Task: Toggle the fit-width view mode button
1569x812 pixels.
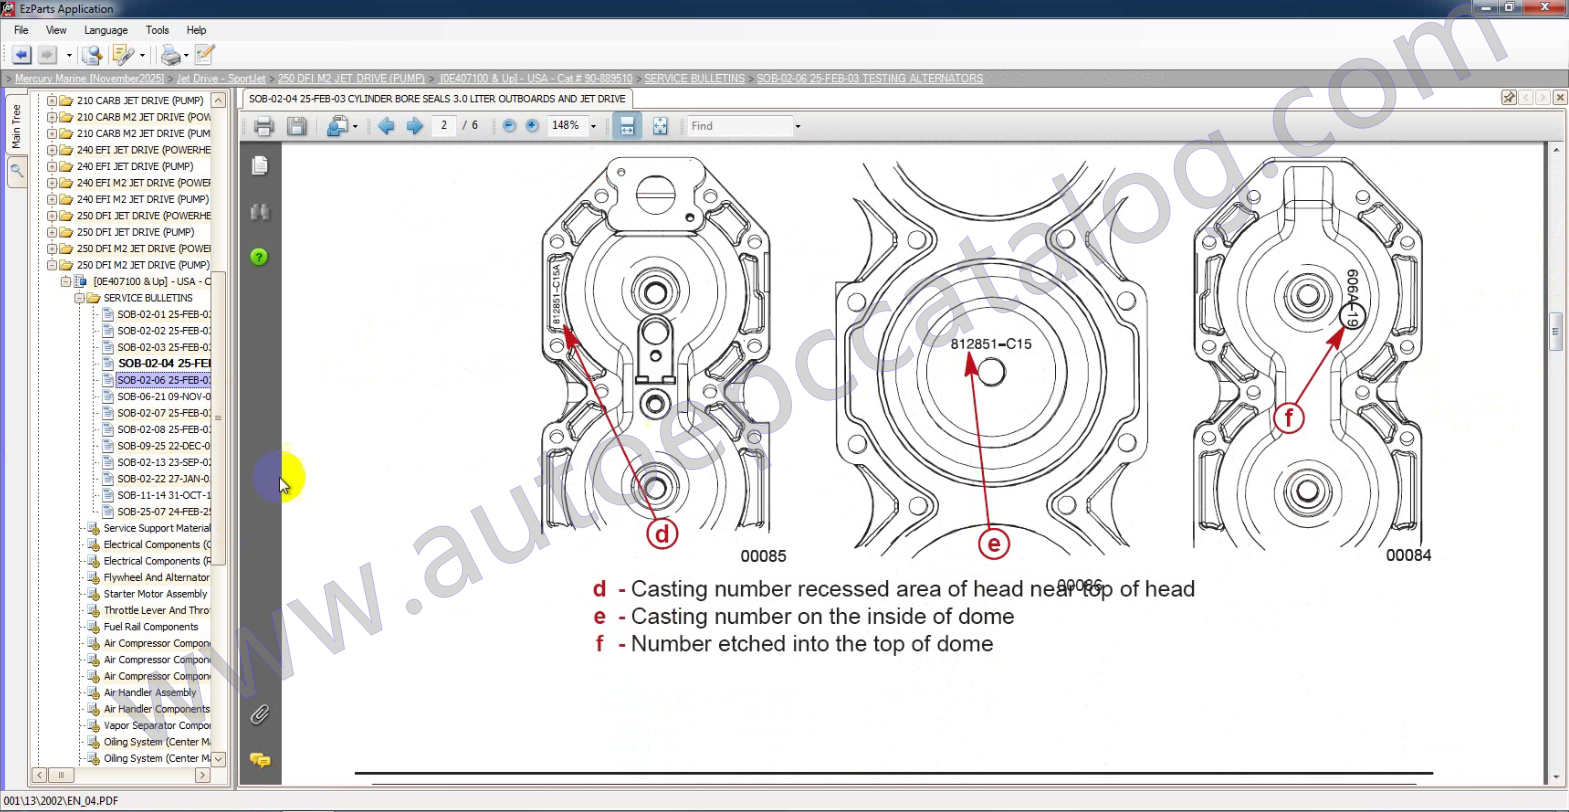Action: (627, 126)
